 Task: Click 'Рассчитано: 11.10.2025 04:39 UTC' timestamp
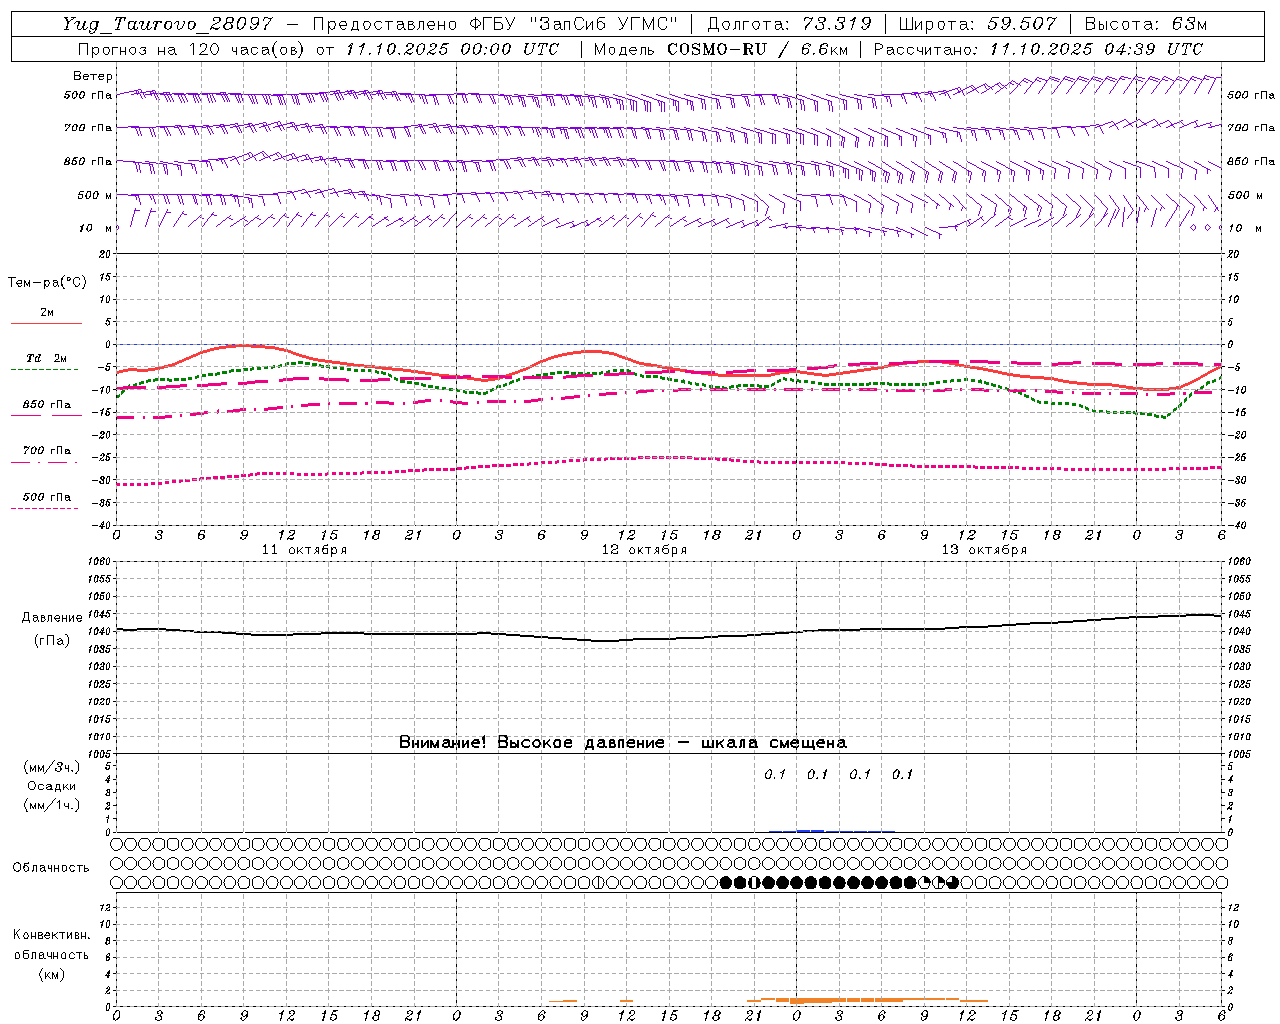tap(1038, 49)
